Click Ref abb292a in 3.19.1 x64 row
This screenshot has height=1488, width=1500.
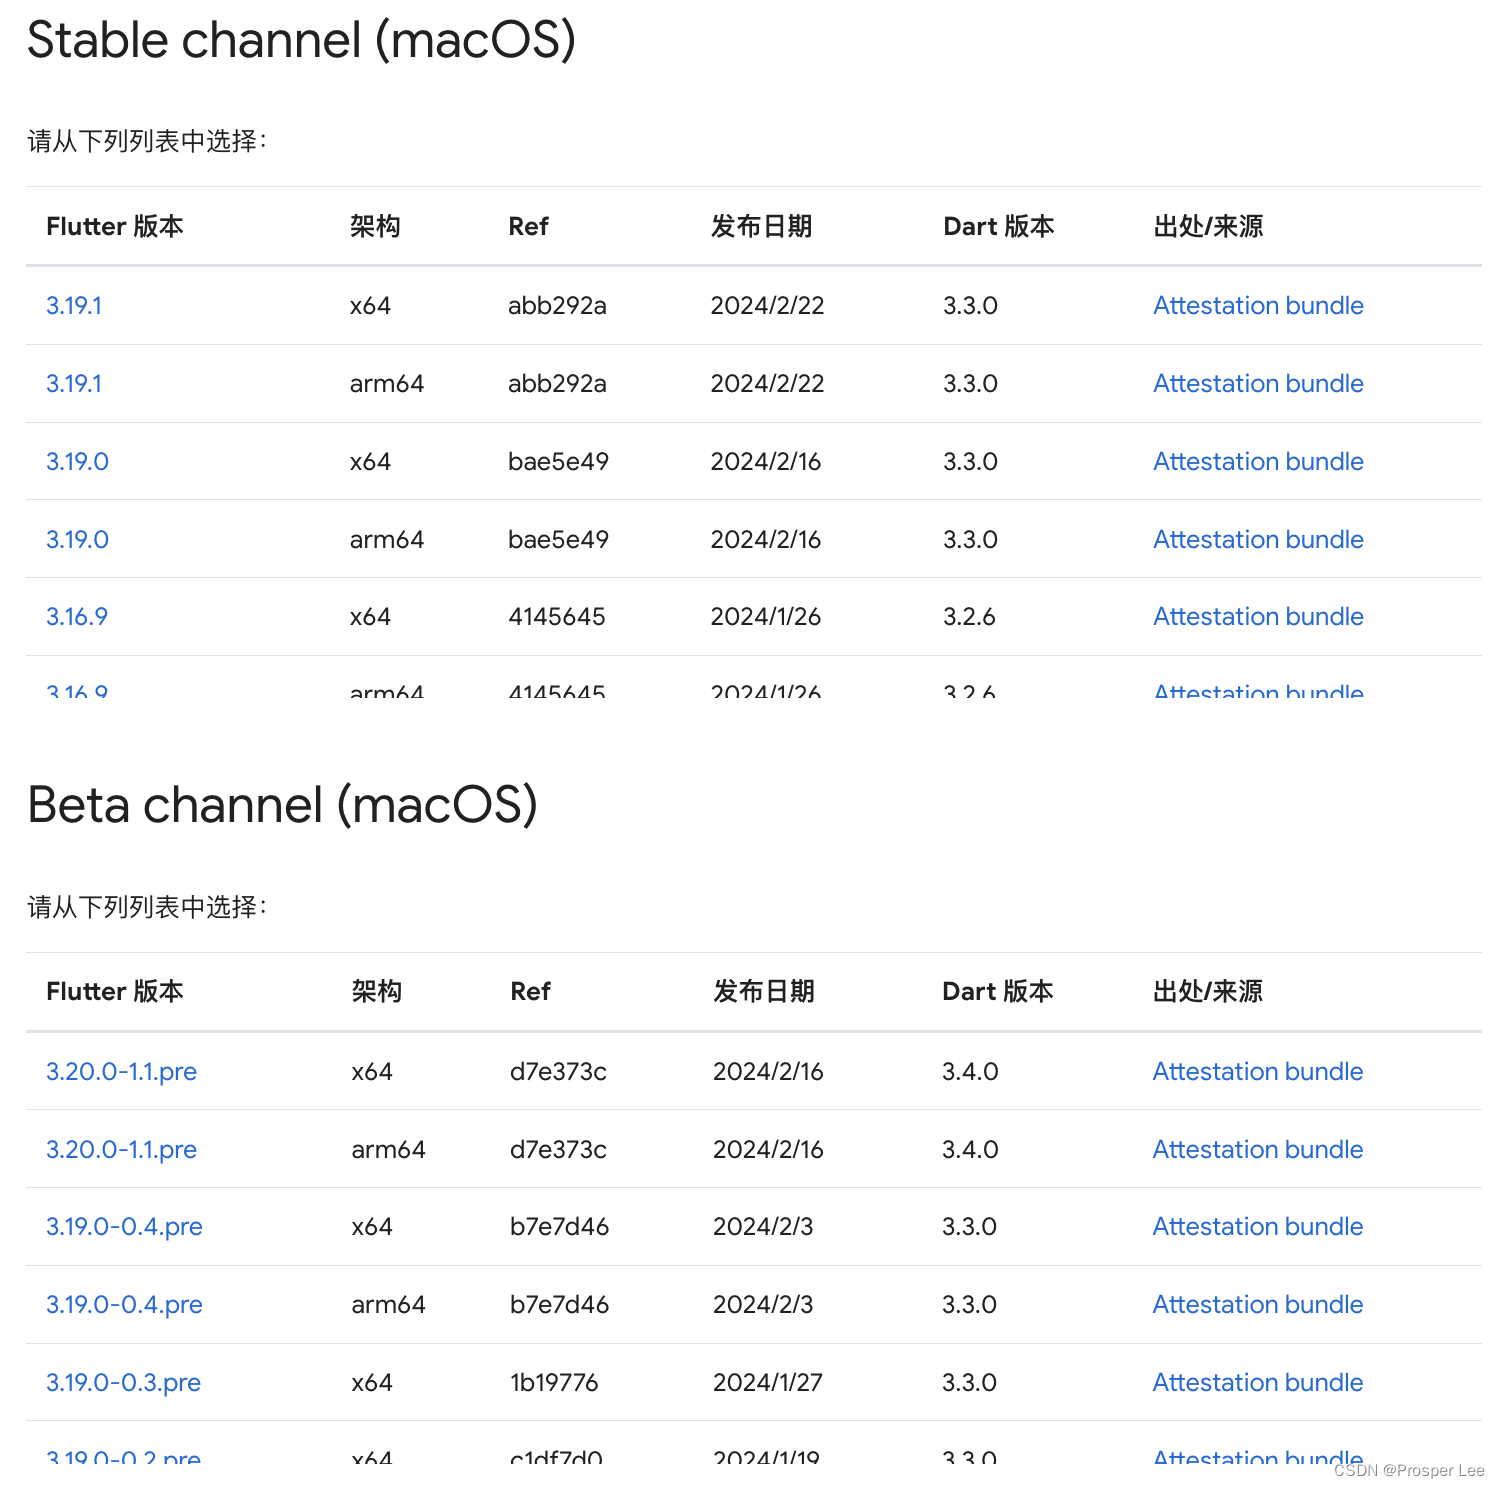[x=557, y=306]
